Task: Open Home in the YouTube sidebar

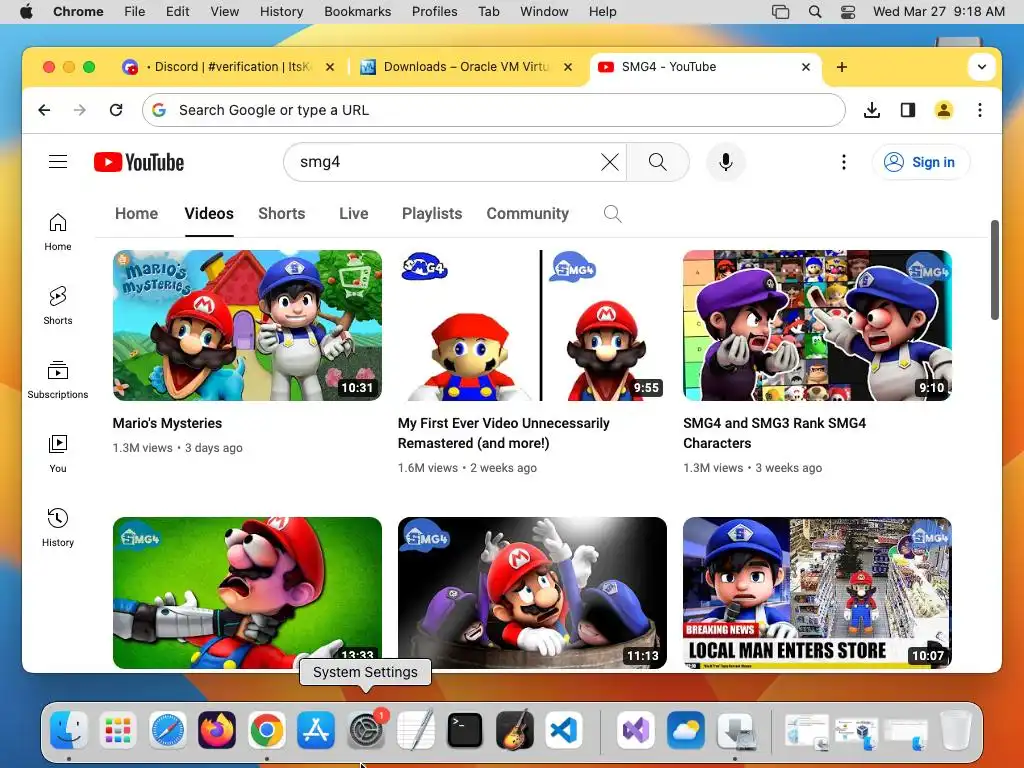Action: pos(58,232)
